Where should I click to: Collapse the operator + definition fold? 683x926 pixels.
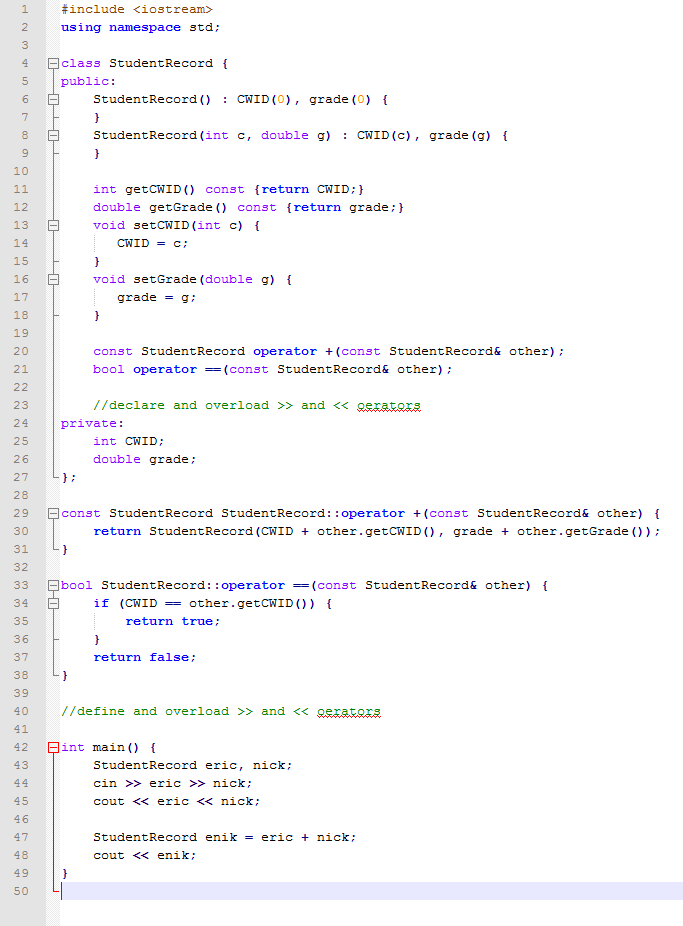point(53,513)
